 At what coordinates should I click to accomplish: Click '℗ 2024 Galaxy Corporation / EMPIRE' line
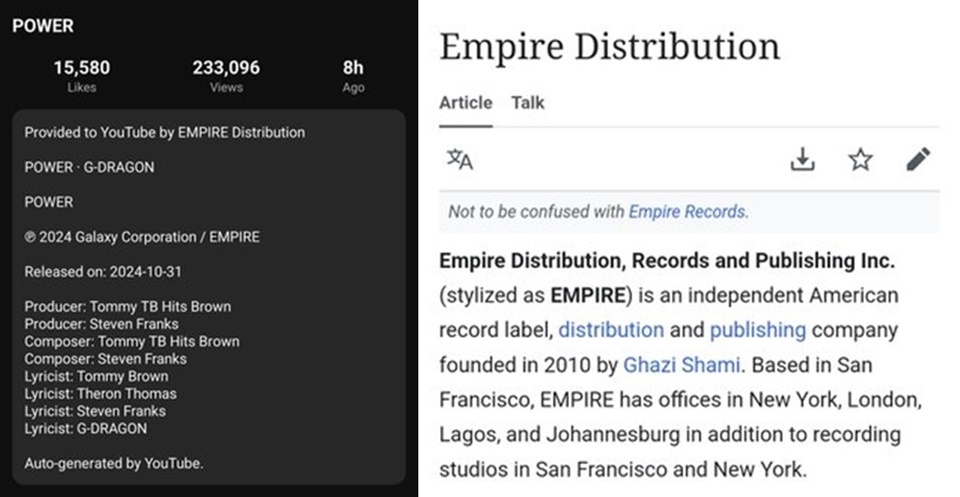(142, 237)
